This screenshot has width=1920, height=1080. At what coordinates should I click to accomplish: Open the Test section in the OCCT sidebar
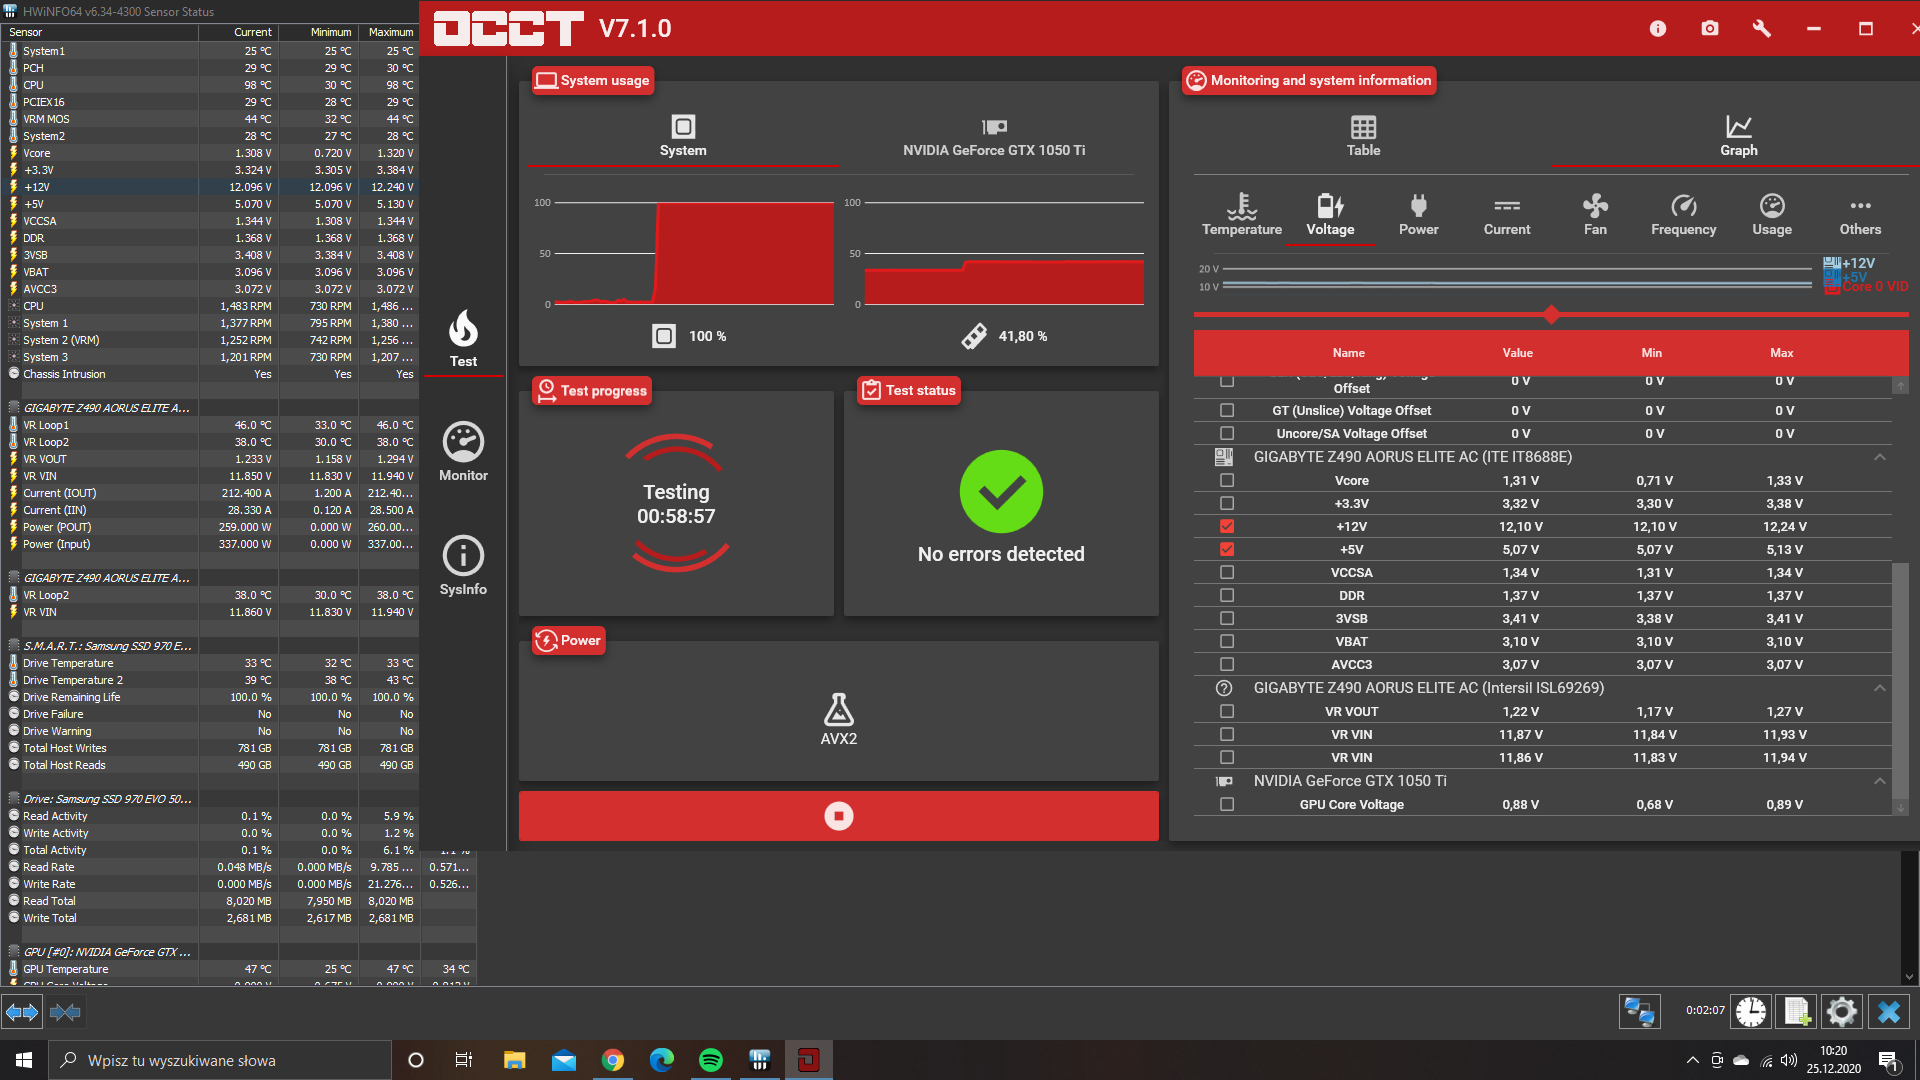(463, 339)
